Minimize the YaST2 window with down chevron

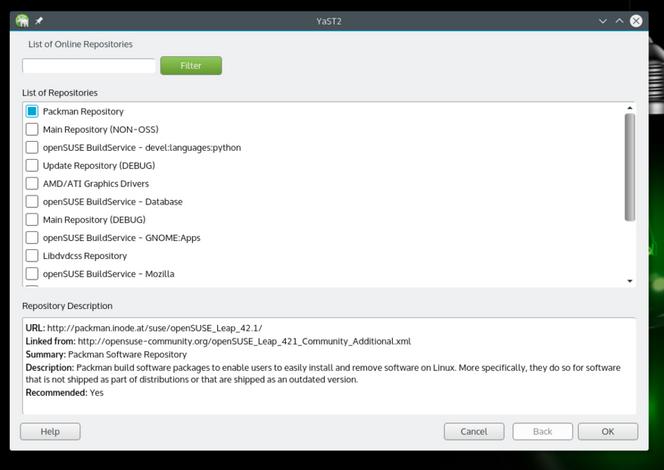(x=603, y=21)
